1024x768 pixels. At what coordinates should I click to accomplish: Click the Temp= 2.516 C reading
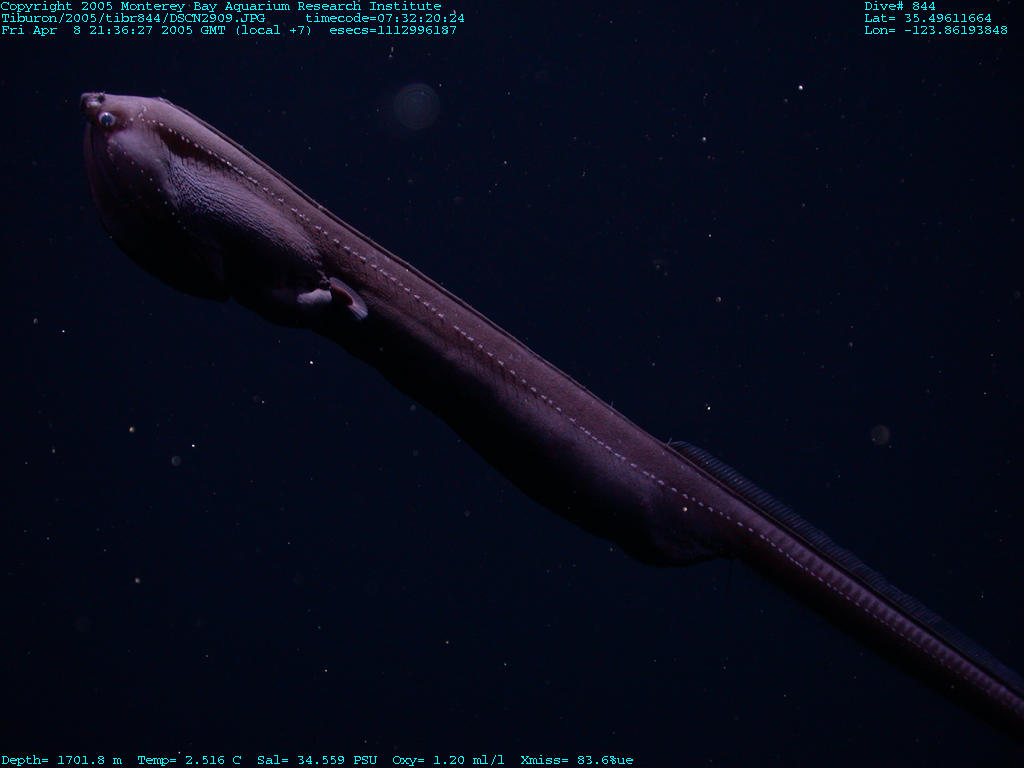189,760
